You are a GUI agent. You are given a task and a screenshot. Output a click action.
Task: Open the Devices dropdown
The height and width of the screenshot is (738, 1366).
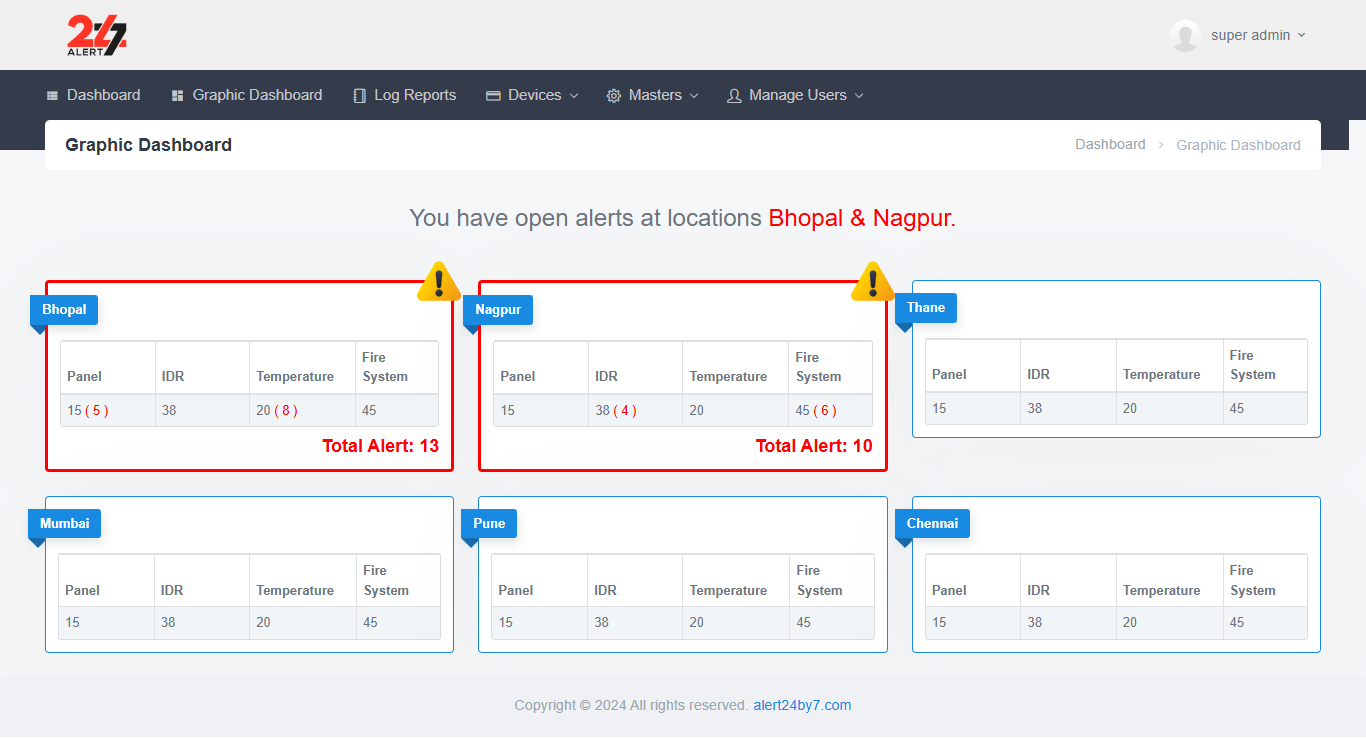[x=531, y=95]
